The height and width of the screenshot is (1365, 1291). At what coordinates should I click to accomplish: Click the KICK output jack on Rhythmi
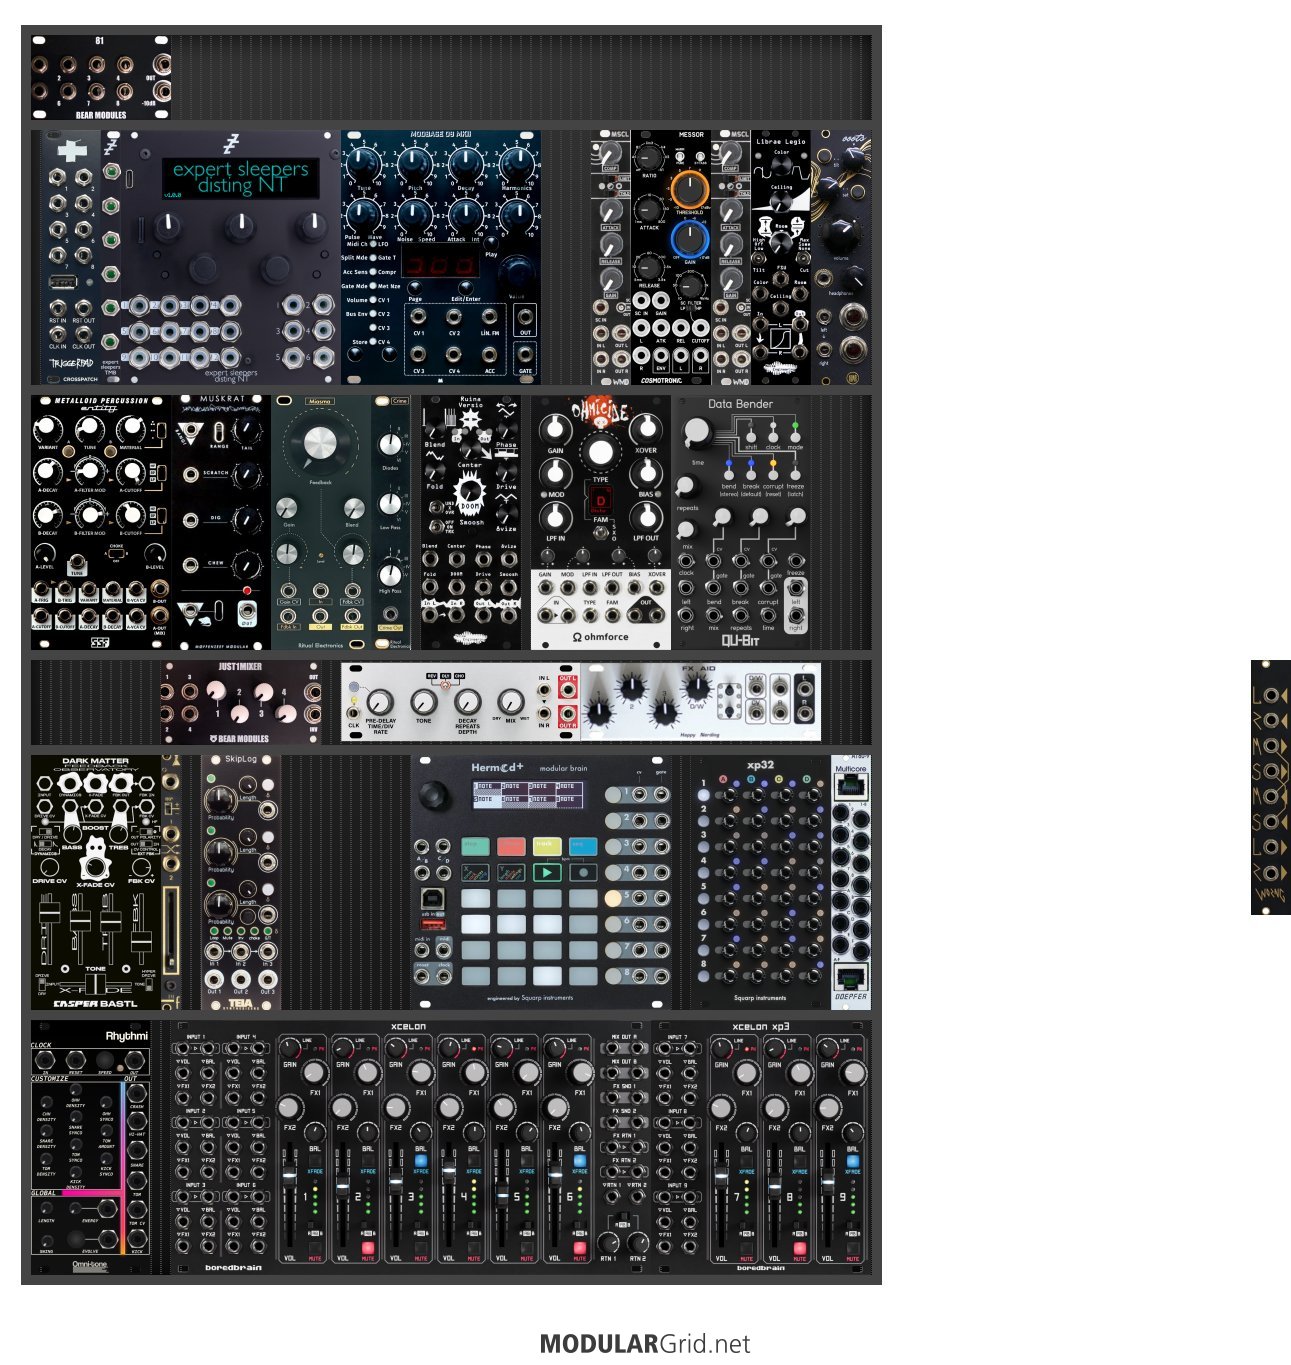coord(138,1240)
